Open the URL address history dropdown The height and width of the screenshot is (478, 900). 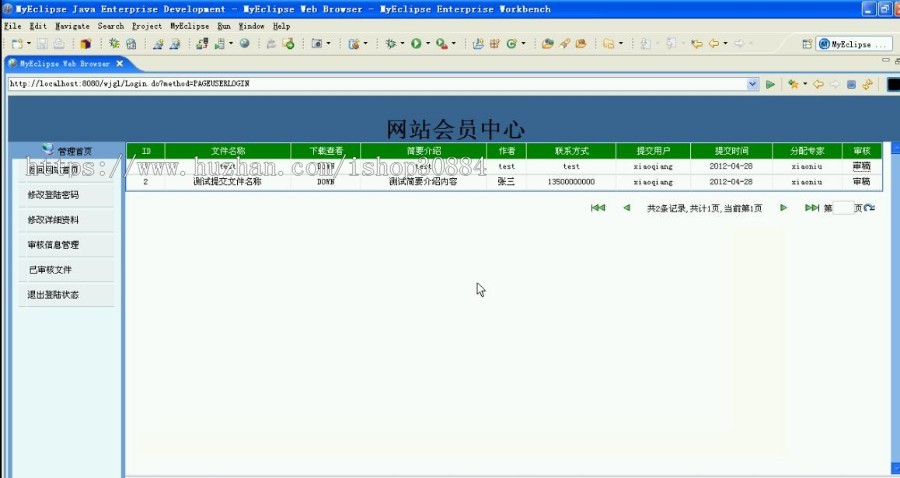point(752,84)
